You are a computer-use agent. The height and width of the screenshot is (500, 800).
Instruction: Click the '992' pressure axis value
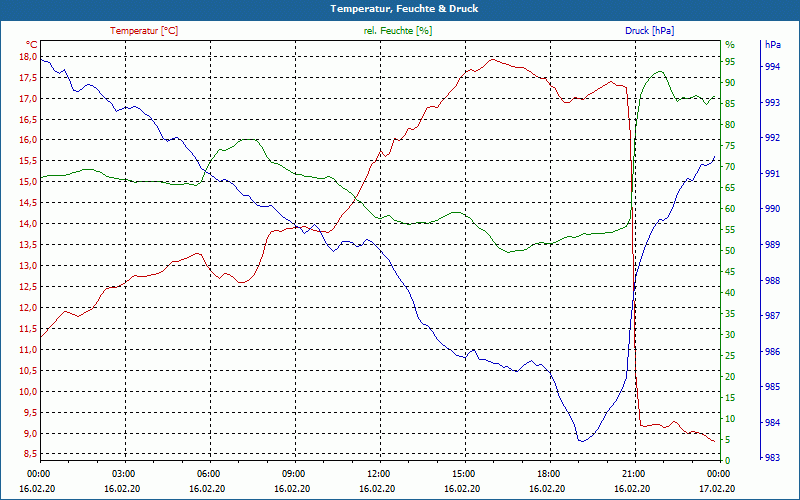tap(772, 138)
